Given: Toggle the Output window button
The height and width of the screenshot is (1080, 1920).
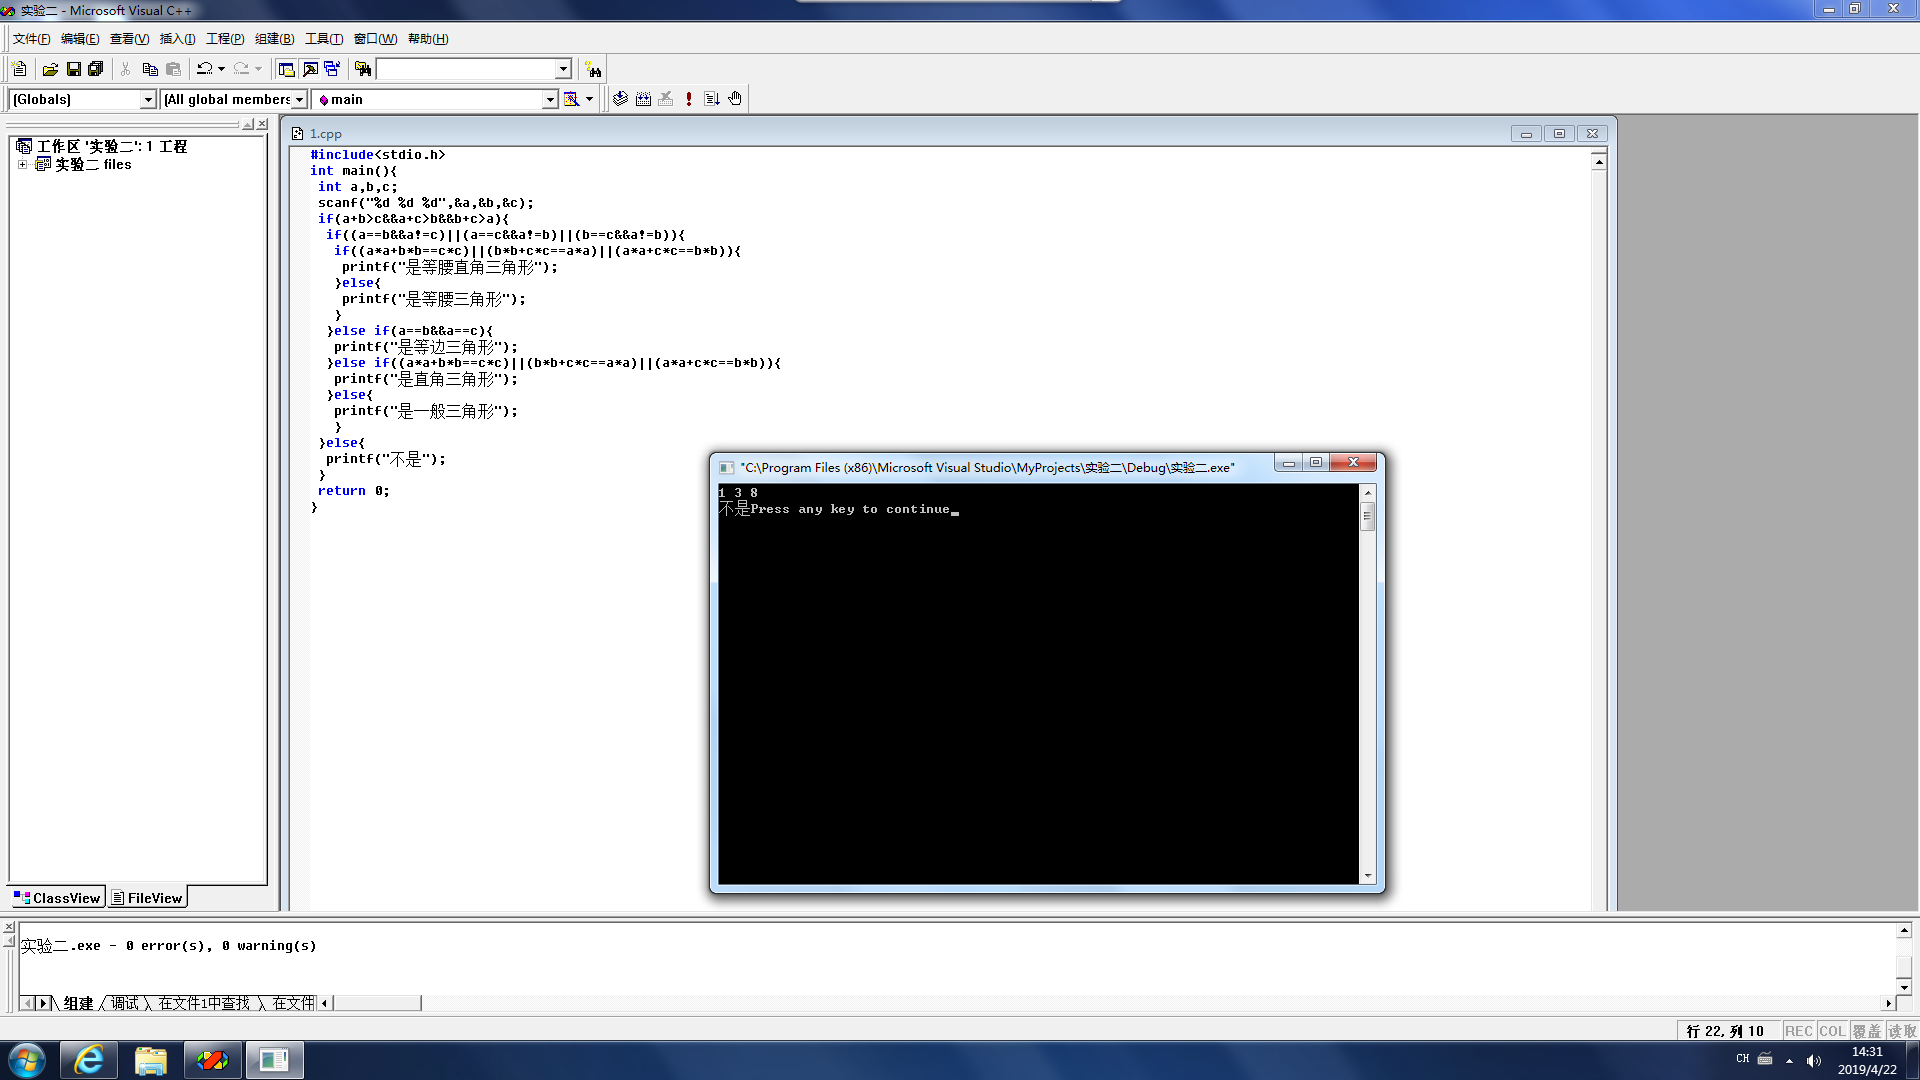Looking at the screenshot, I should (310, 69).
